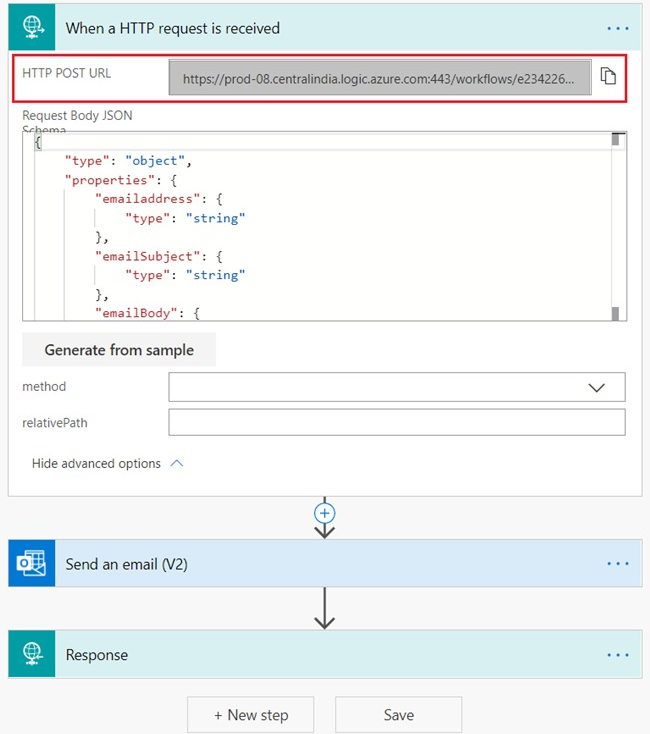The width and height of the screenshot is (650, 734).
Task: Click the Response action icon
Action: click(32, 655)
